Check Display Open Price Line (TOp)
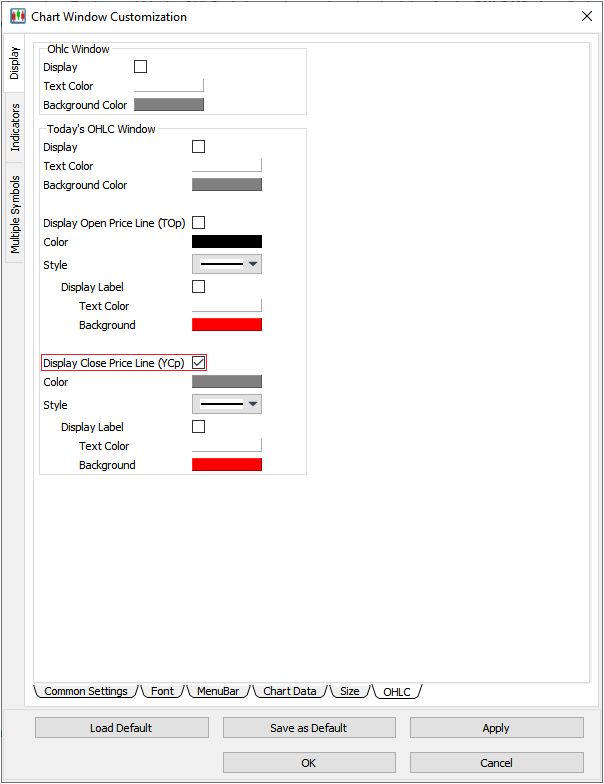The width and height of the screenshot is (604, 784). 198,223
